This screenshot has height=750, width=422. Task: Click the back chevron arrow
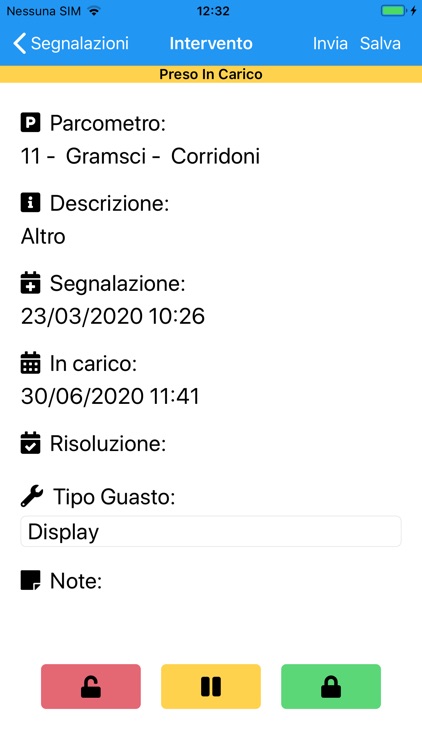(x=19, y=44)
